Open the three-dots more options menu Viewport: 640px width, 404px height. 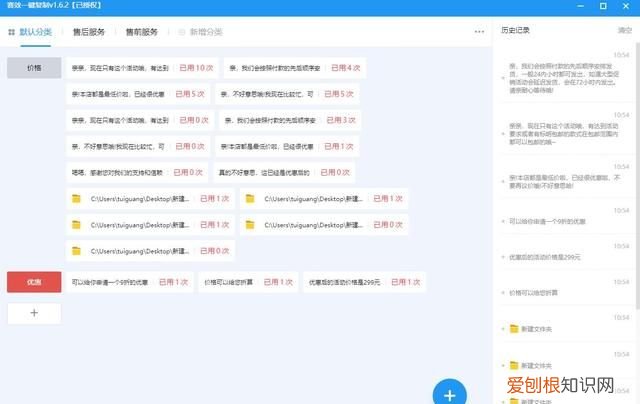pyautogui.click(x=479, y=31)
